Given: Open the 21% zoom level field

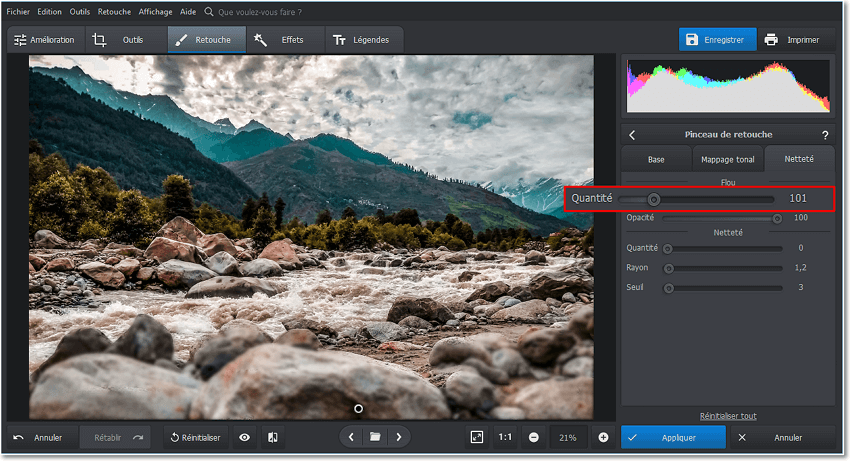Looking at the screenshot, I should pyautogui.click(x=568, y=437).
